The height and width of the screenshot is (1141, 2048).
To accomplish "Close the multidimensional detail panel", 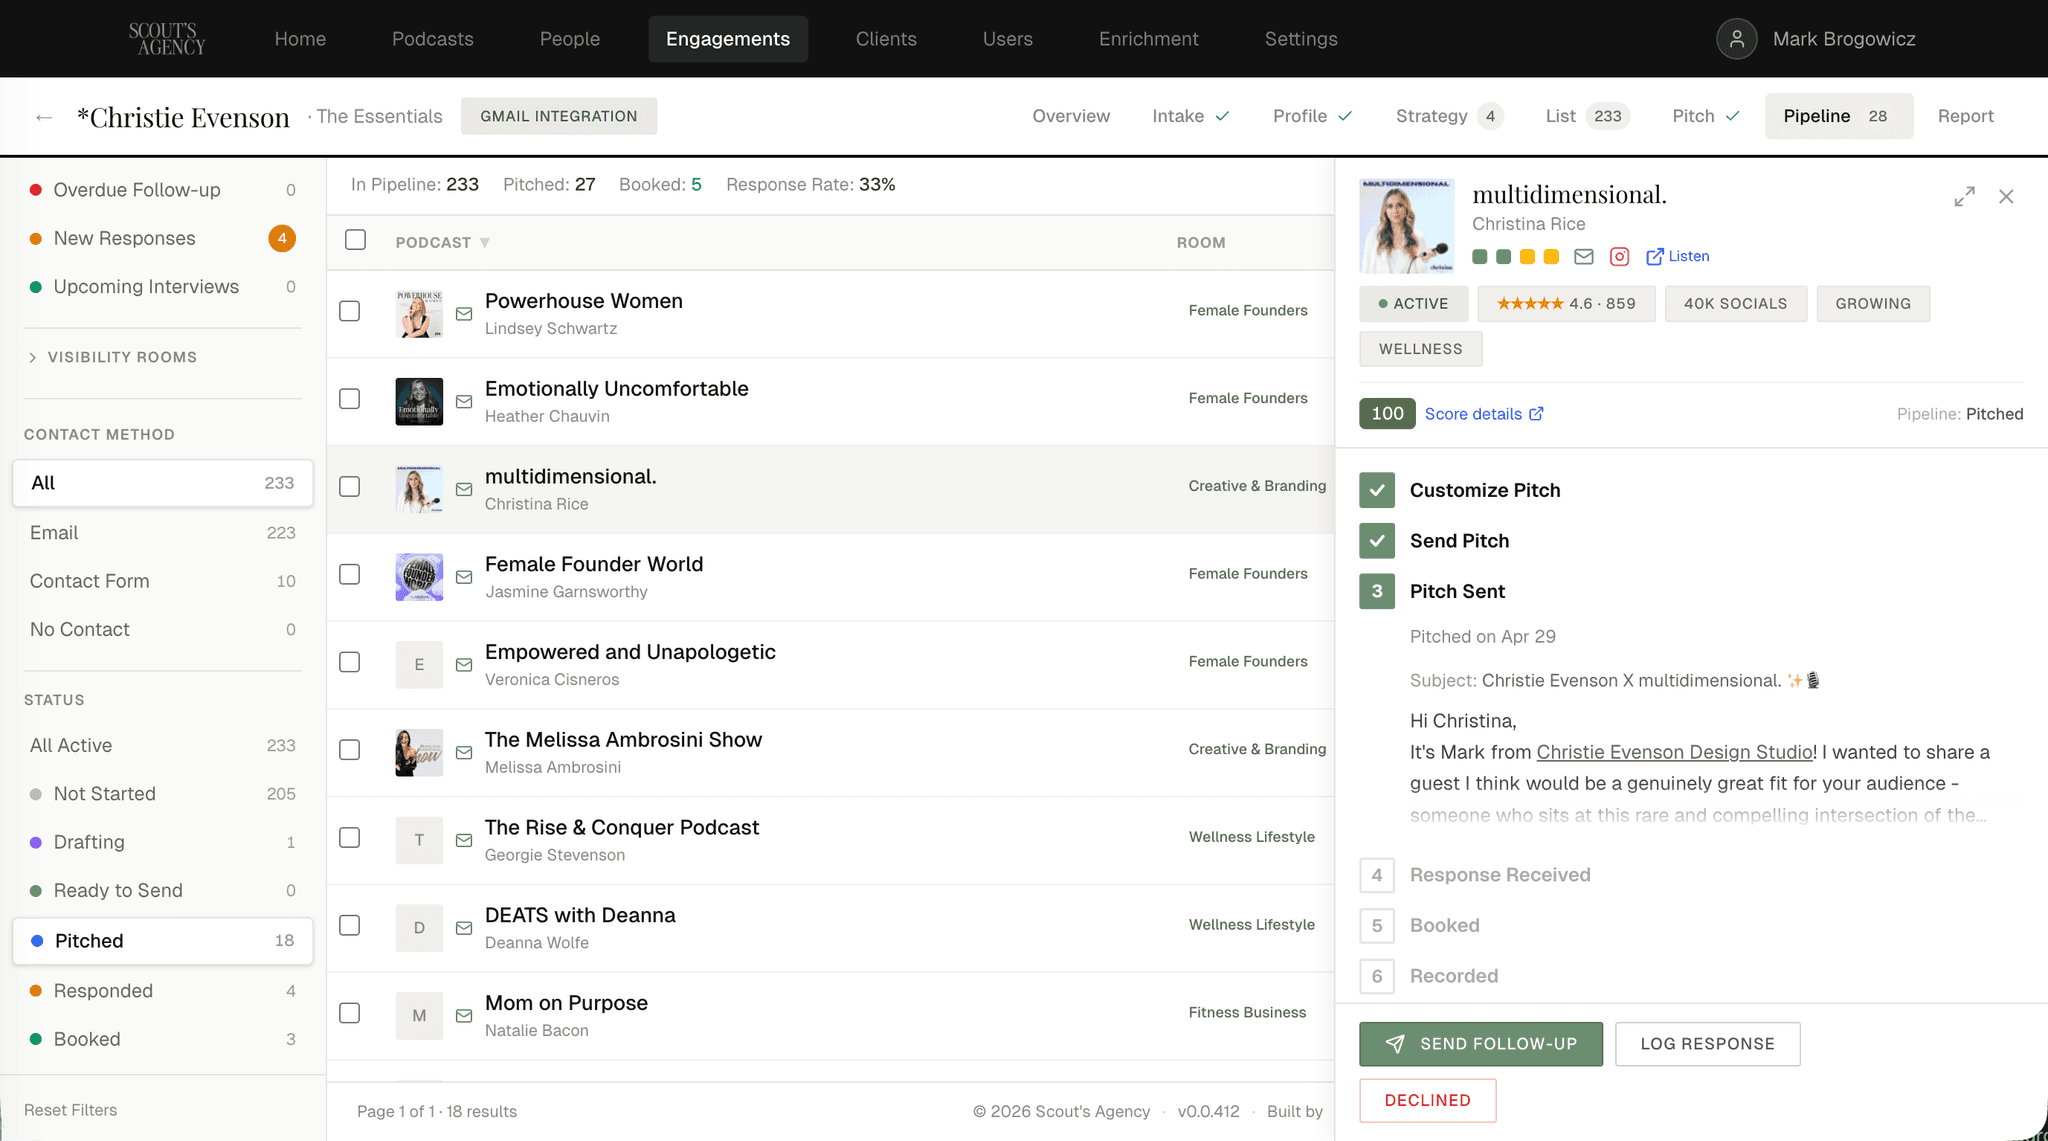I will tap(2006, 197).
